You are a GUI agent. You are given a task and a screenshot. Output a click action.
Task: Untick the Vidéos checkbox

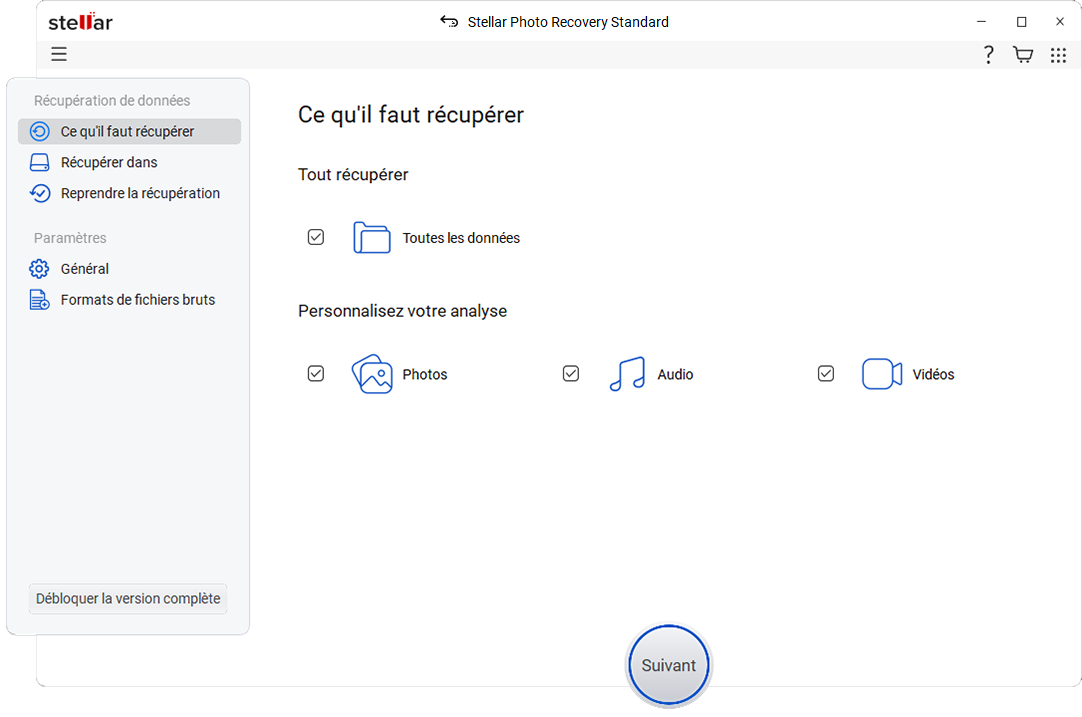826,374
